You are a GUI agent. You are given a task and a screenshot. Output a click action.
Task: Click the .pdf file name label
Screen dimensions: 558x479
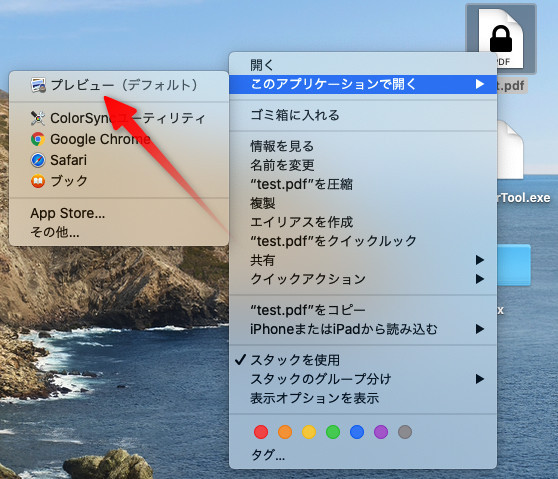tap(511, 86)
